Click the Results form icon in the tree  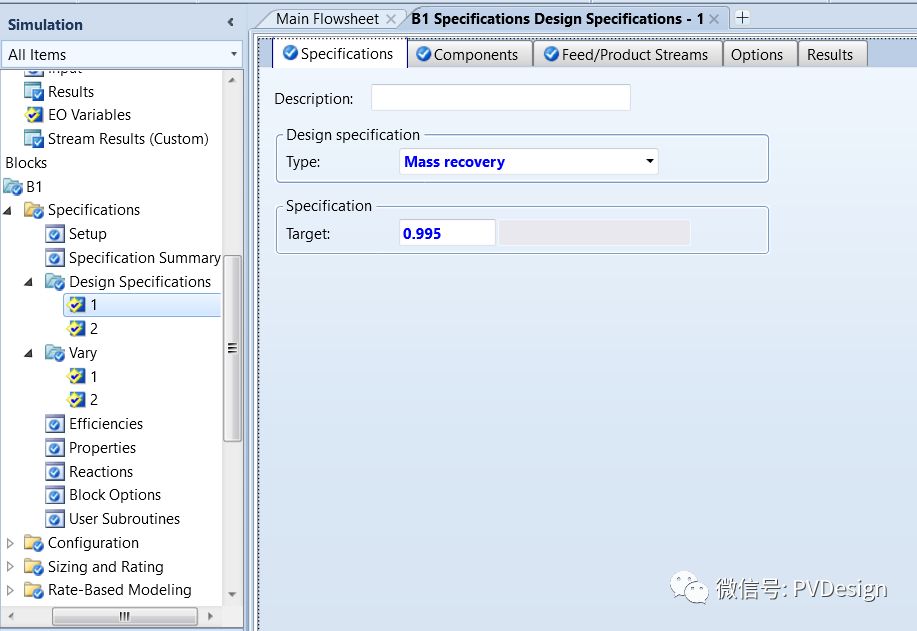(33, 92)
